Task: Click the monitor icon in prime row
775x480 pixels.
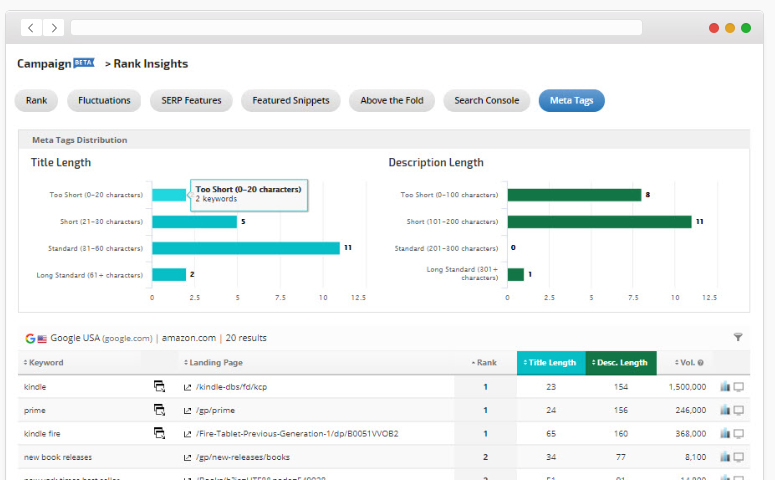Action: 739,410
